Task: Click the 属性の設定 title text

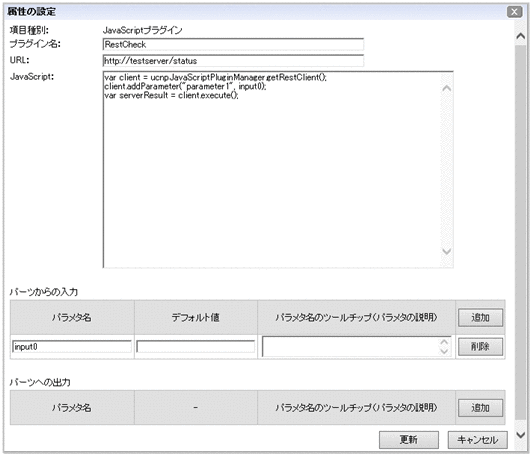Action: [32, 12]
